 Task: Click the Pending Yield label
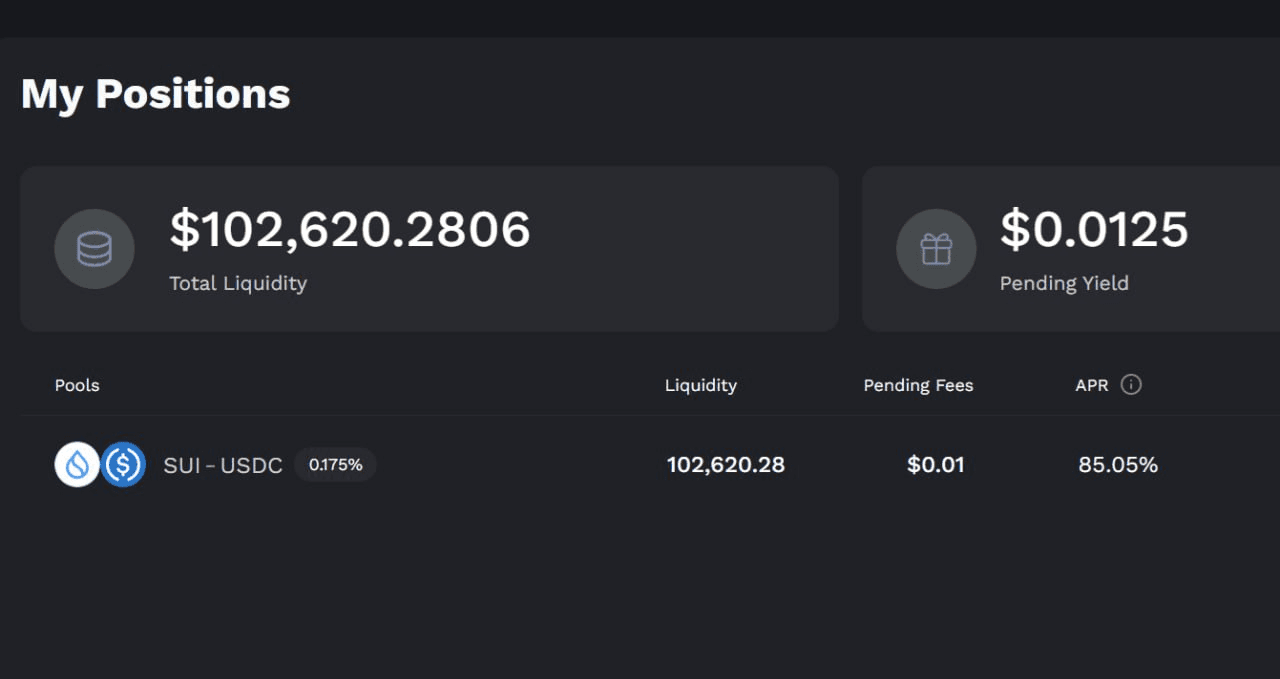1064,284
